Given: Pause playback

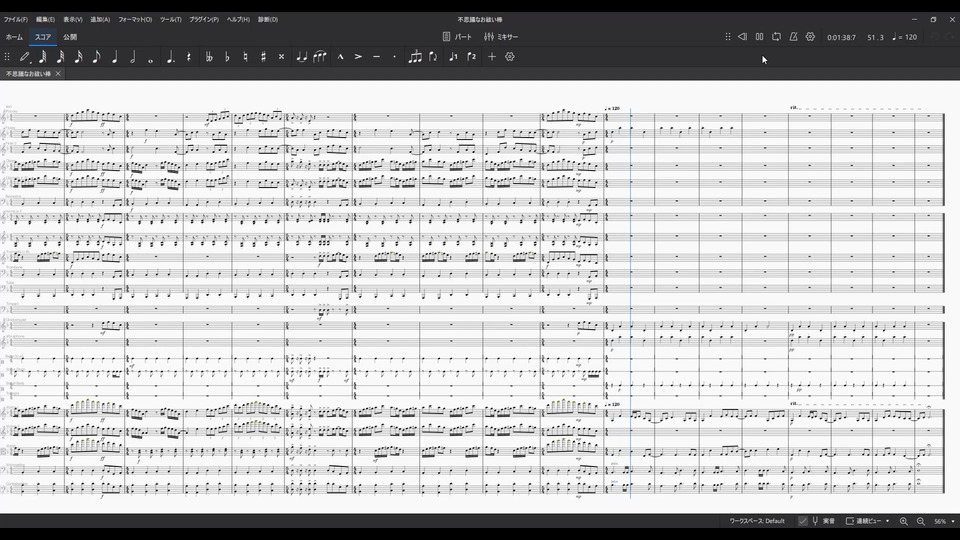Looking at the screenshot, I should point(759,37).
